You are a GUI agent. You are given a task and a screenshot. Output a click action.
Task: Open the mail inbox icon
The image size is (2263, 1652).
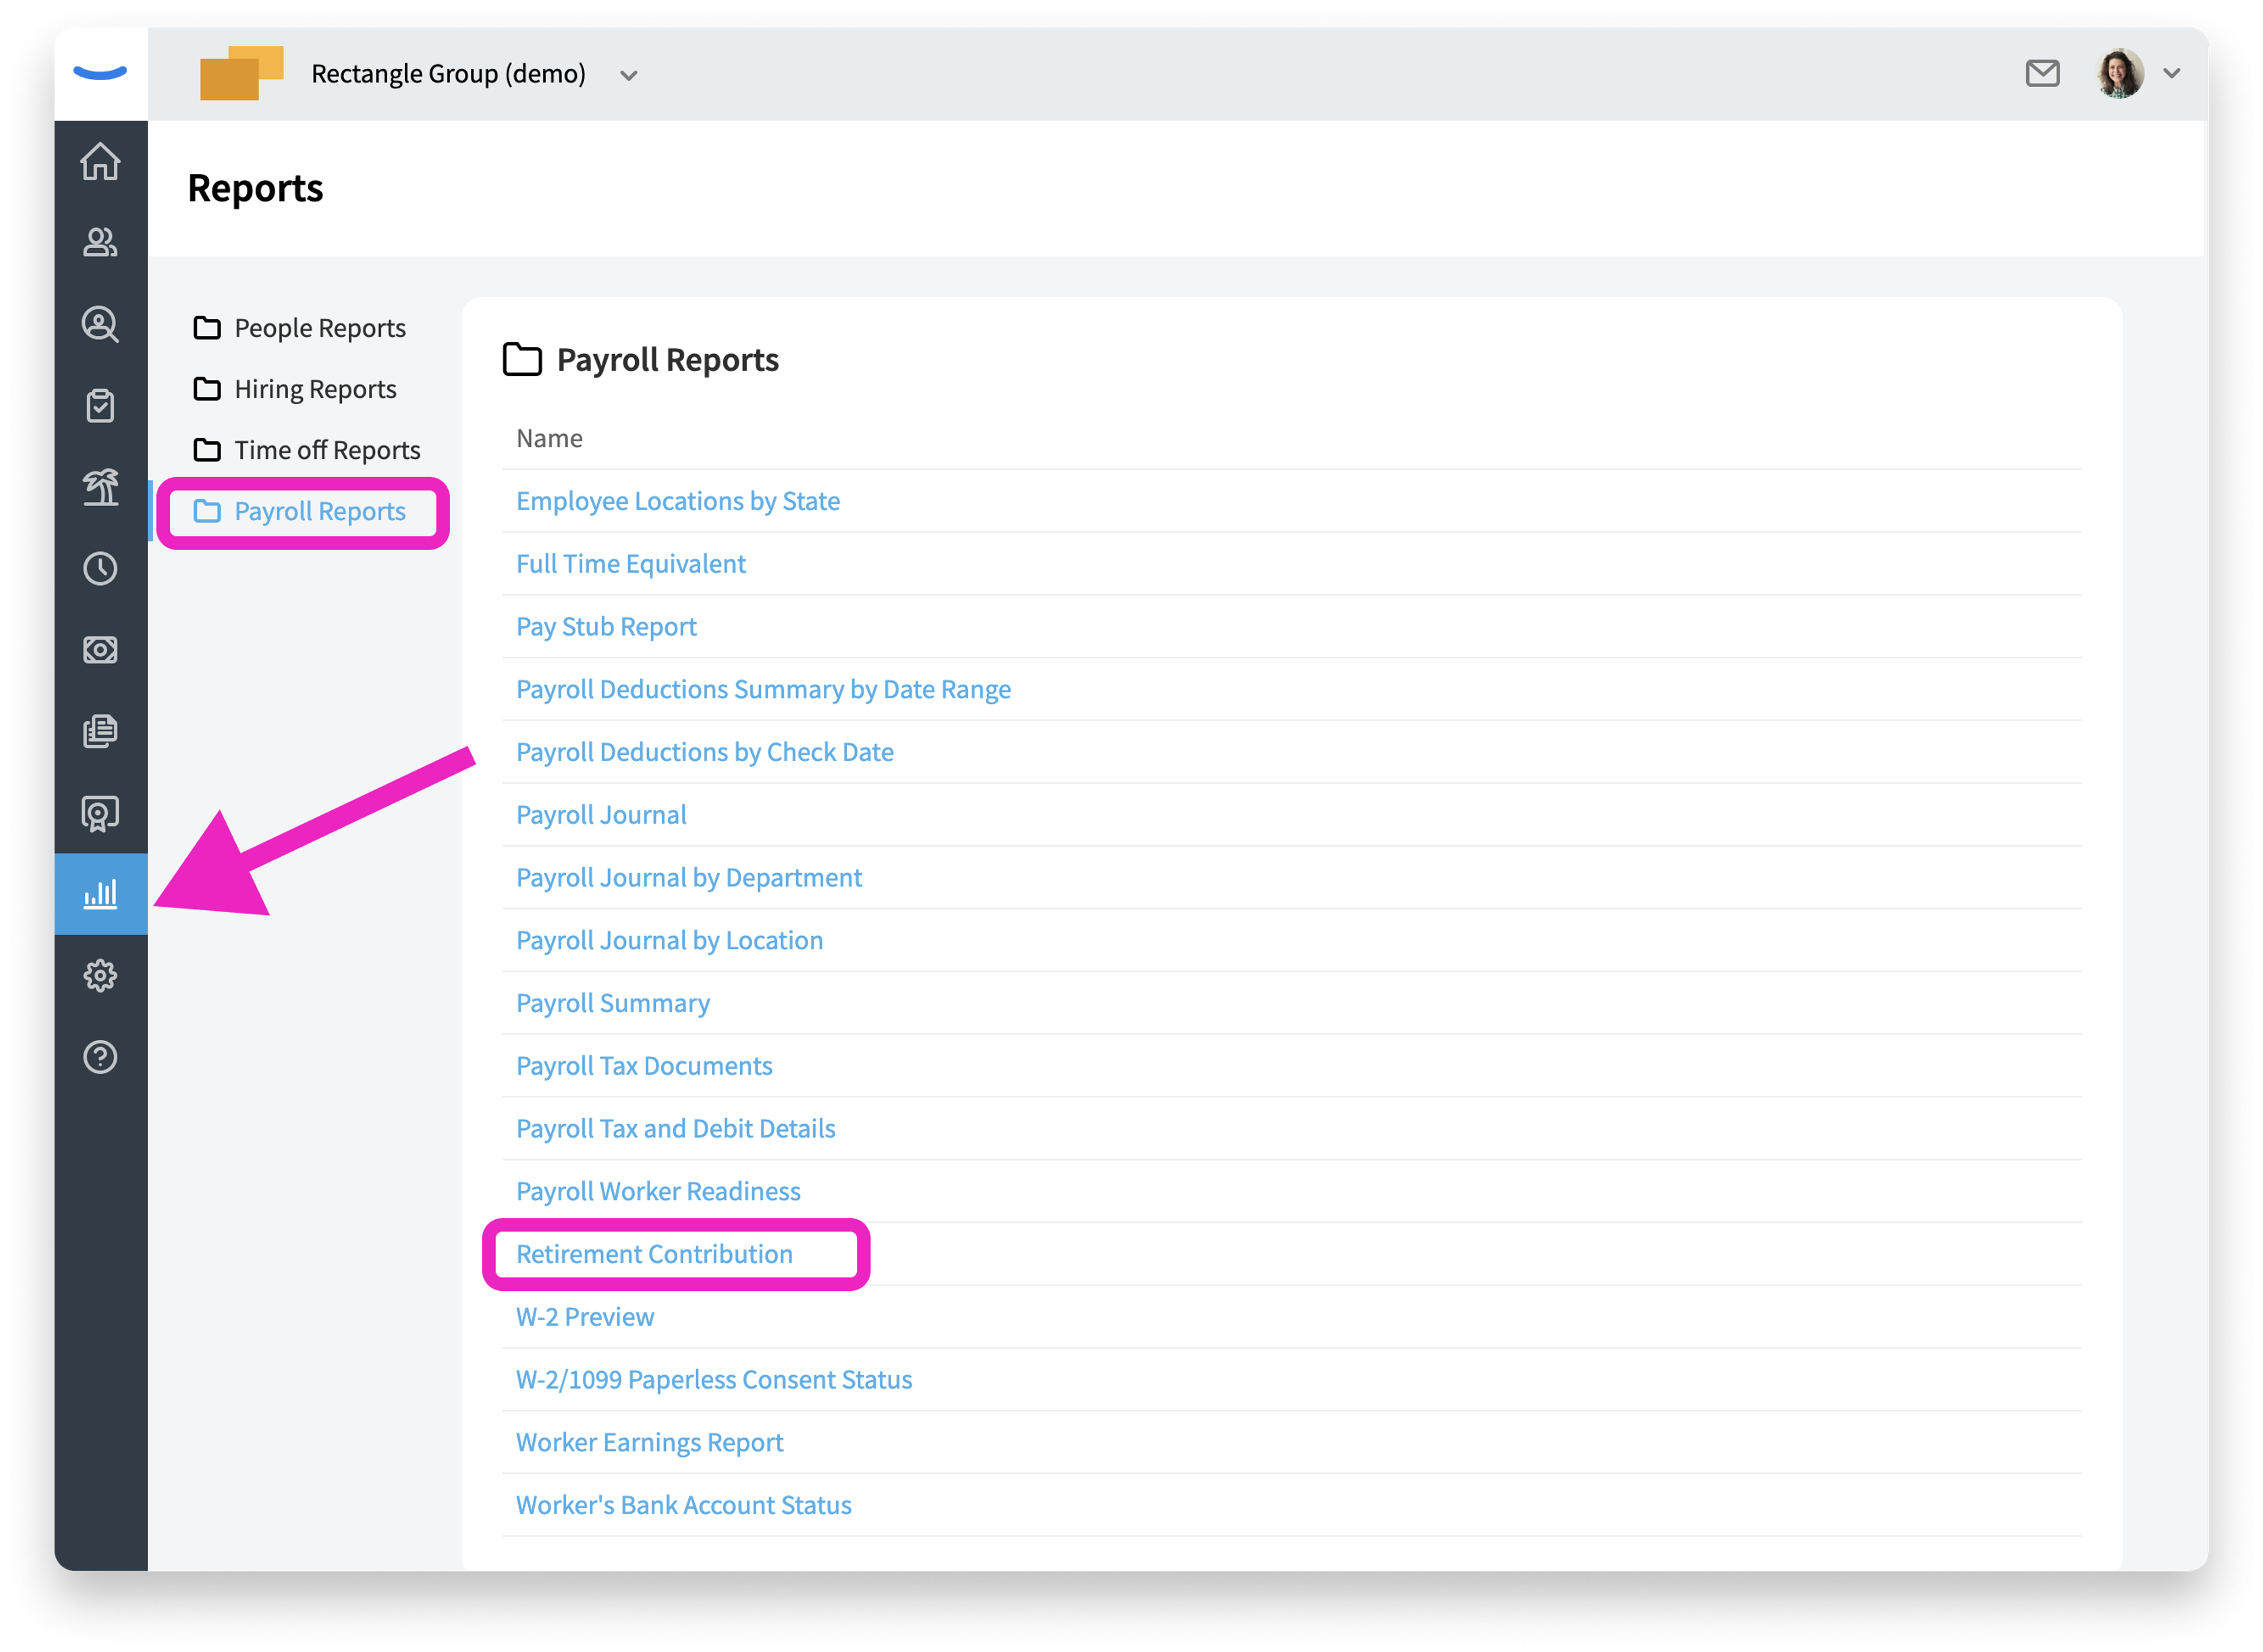2042,73
